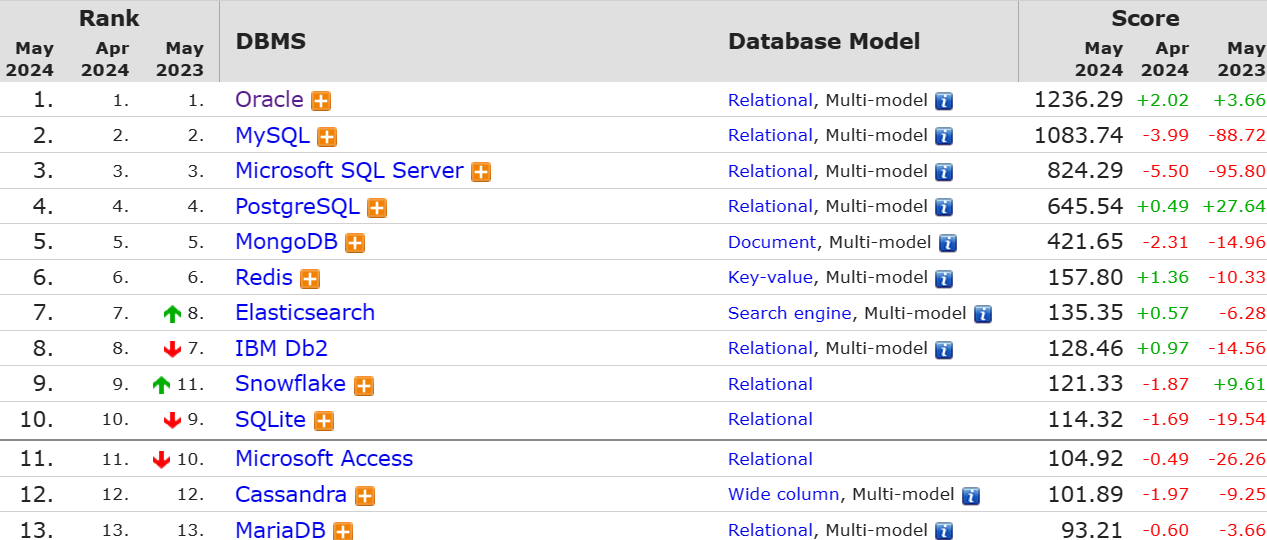Click the orange plus icon beside Snowflake
This screenshot has width=1267, height=540.
[364, 386]
